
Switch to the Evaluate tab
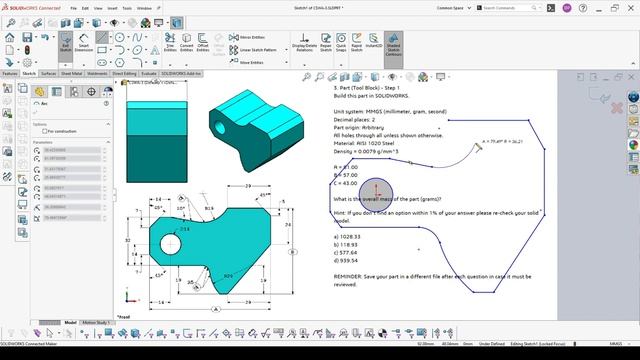(x=149, y=73)
